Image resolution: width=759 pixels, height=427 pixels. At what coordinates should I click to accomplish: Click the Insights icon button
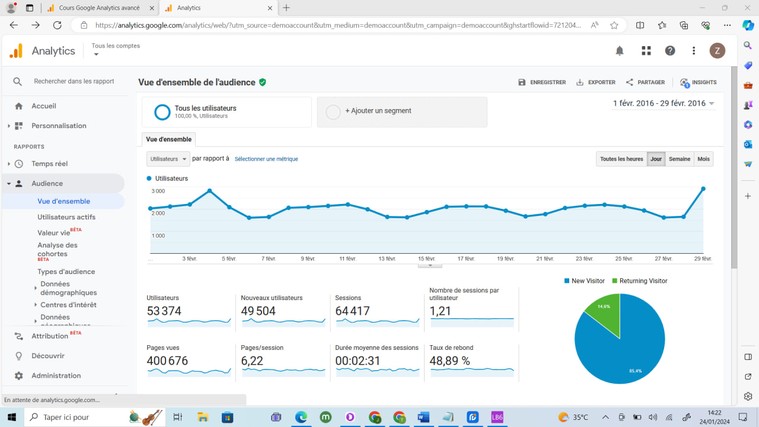pos(685,83)
